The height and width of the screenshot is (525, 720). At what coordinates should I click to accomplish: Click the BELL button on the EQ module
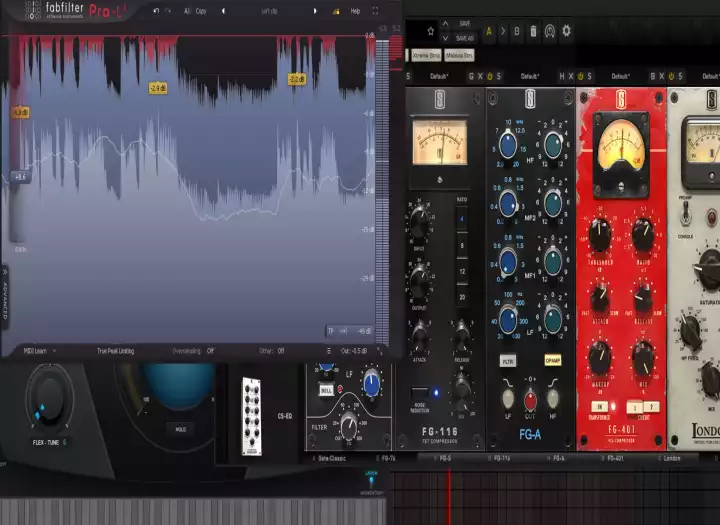(x=326, y=390)
